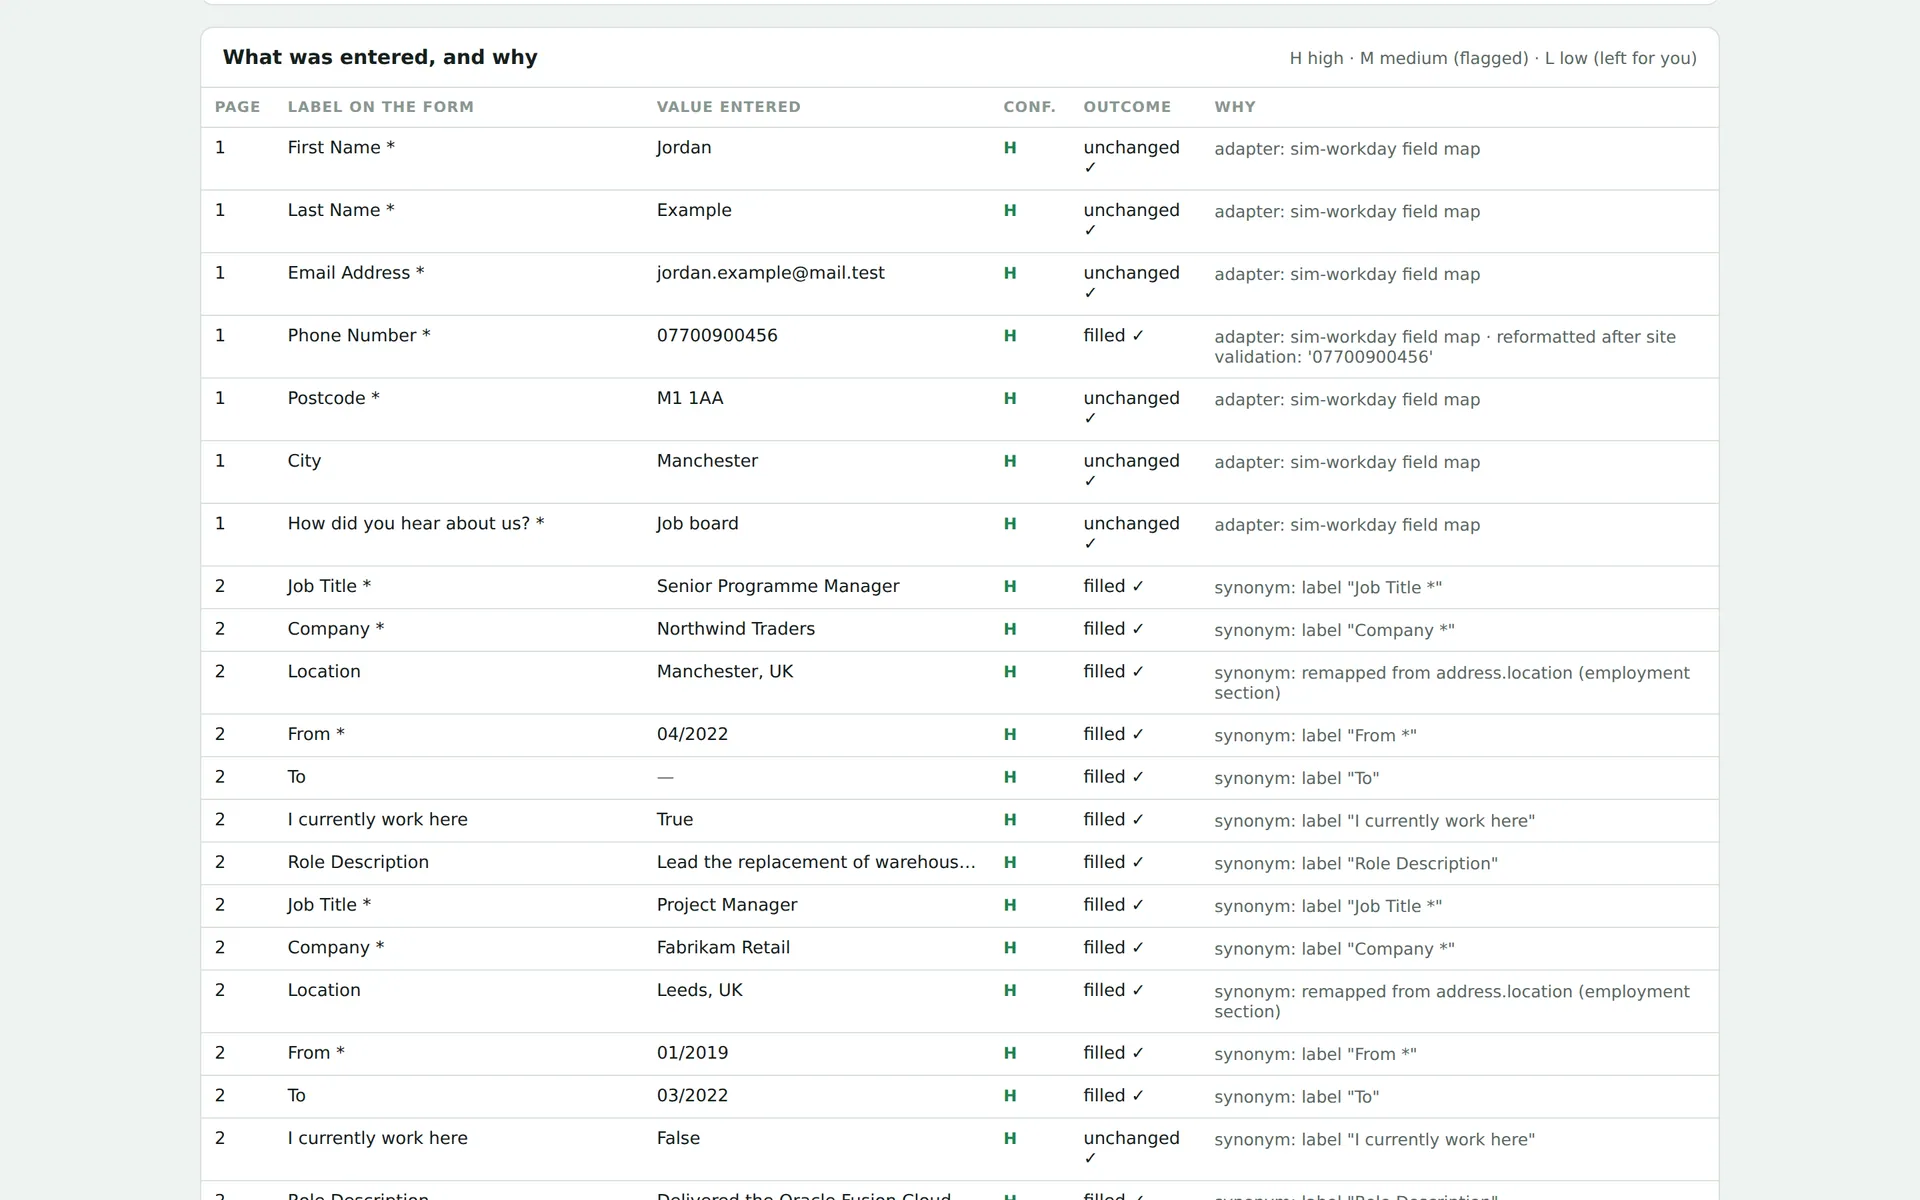This screenshot has width=1920, height=1200.
Task: Click the City value 'Manchester'
Action: tap(707, 461)
